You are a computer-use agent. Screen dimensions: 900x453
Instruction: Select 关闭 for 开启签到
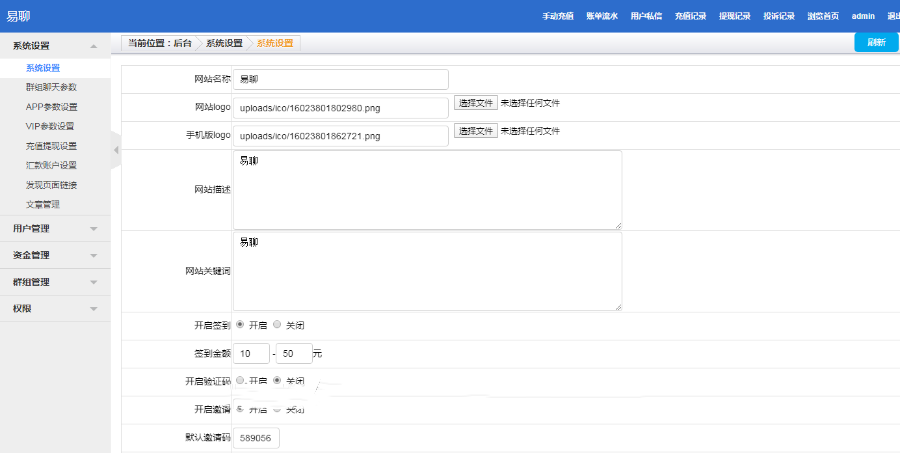pos(277,324)
